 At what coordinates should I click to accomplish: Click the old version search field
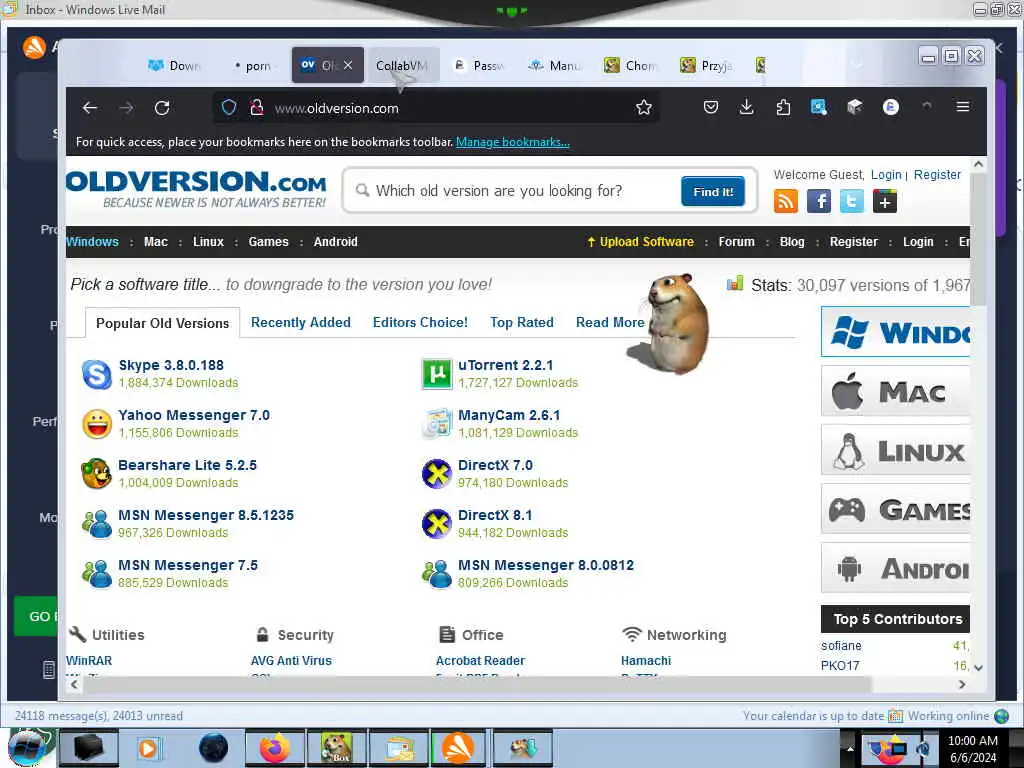point(516,191)
